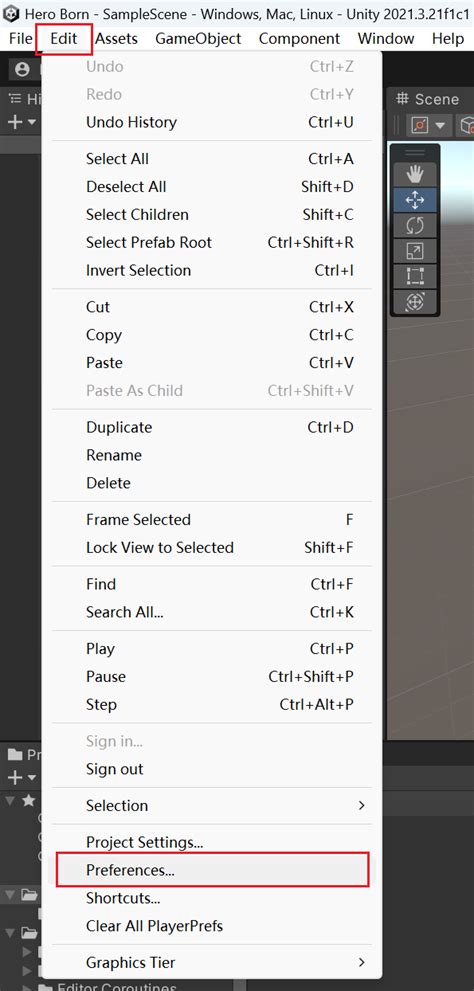Select the Move tool

click(415, 201)
